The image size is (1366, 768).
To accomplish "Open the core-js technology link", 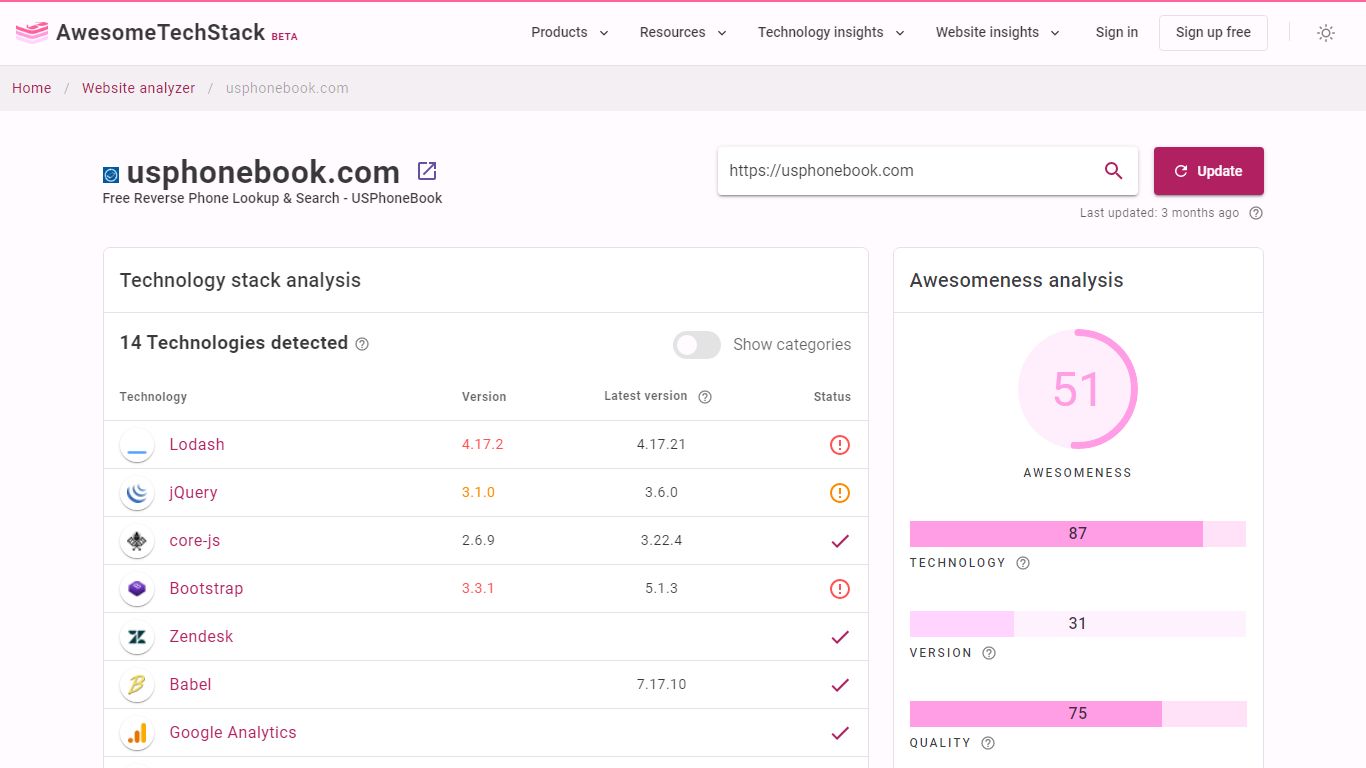I will pyautogui.click(x=195, y=541).
